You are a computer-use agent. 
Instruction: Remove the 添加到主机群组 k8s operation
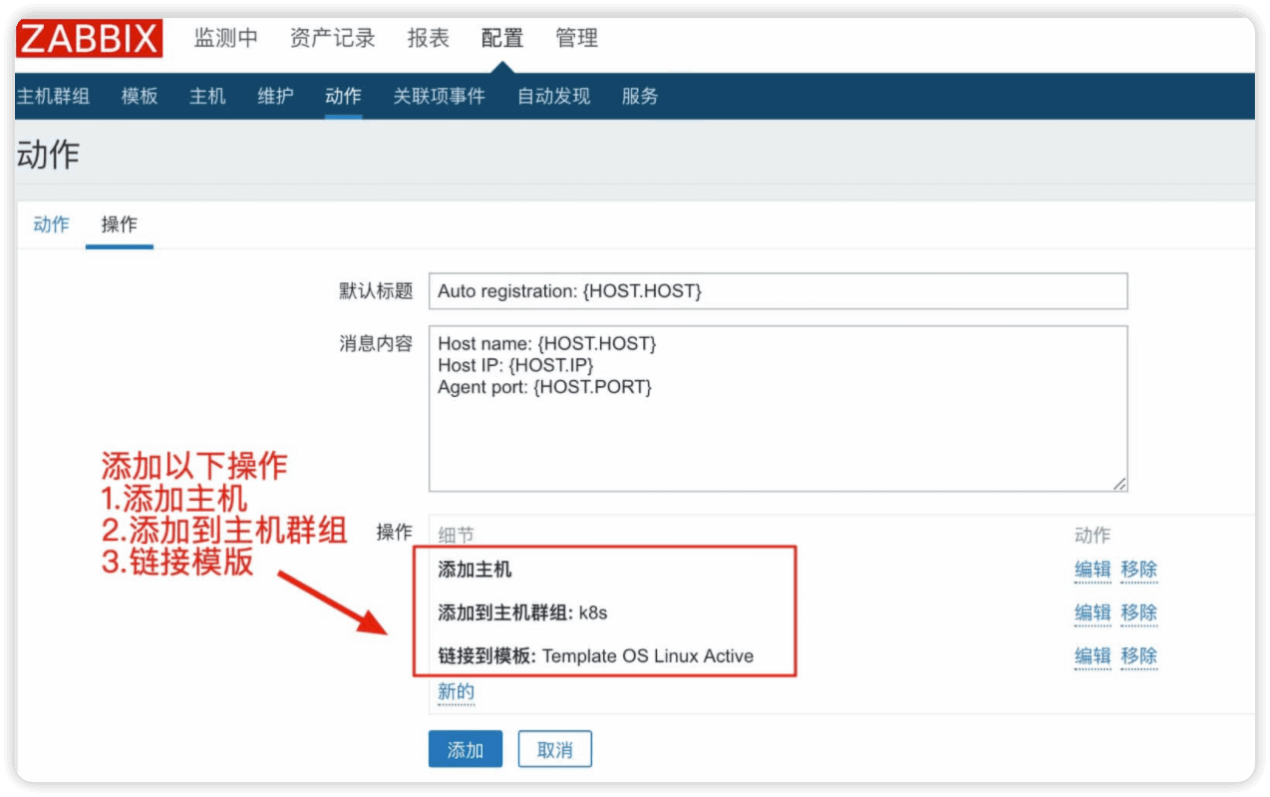point(1139,613)
